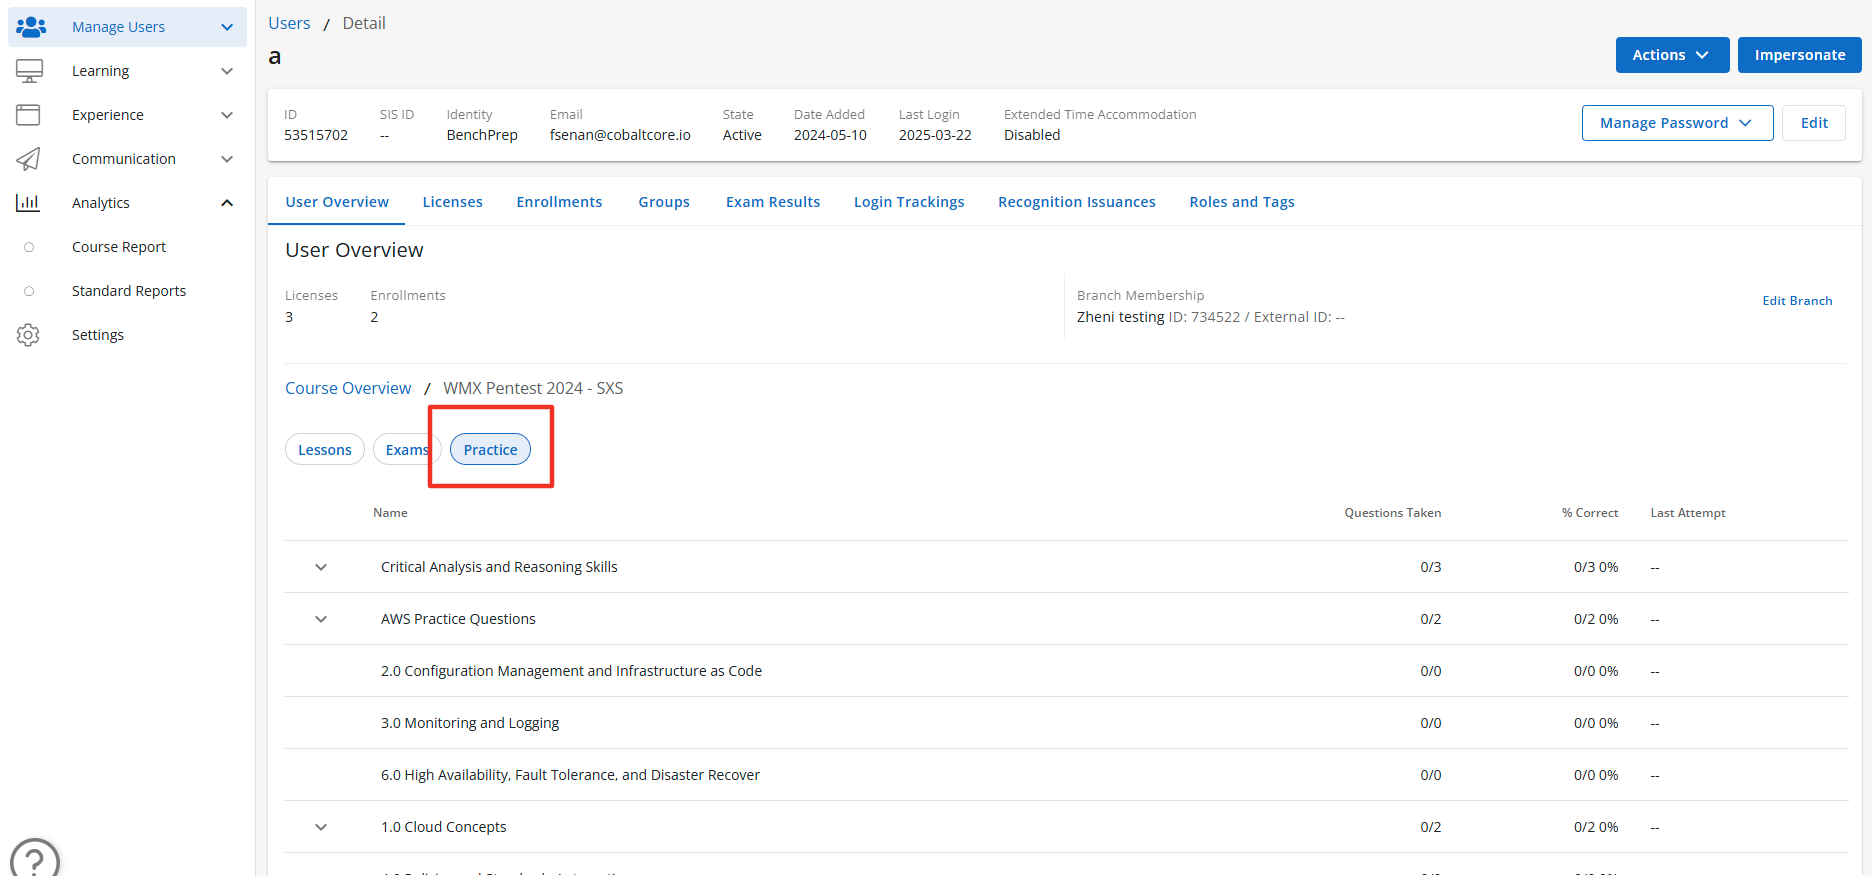Select the Course Report circle bullet
This screenshot has width=1872, height=876.
pyautogui.click(x=29, y=247)
